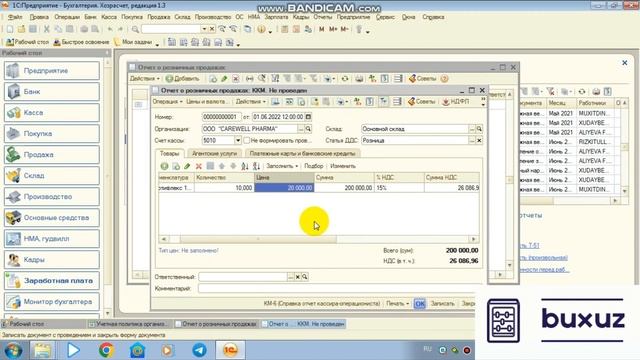Viewport: 640px width, 360px height.
Task: Open Продажа menu in the menu bar
Action: tap(158, 17)
